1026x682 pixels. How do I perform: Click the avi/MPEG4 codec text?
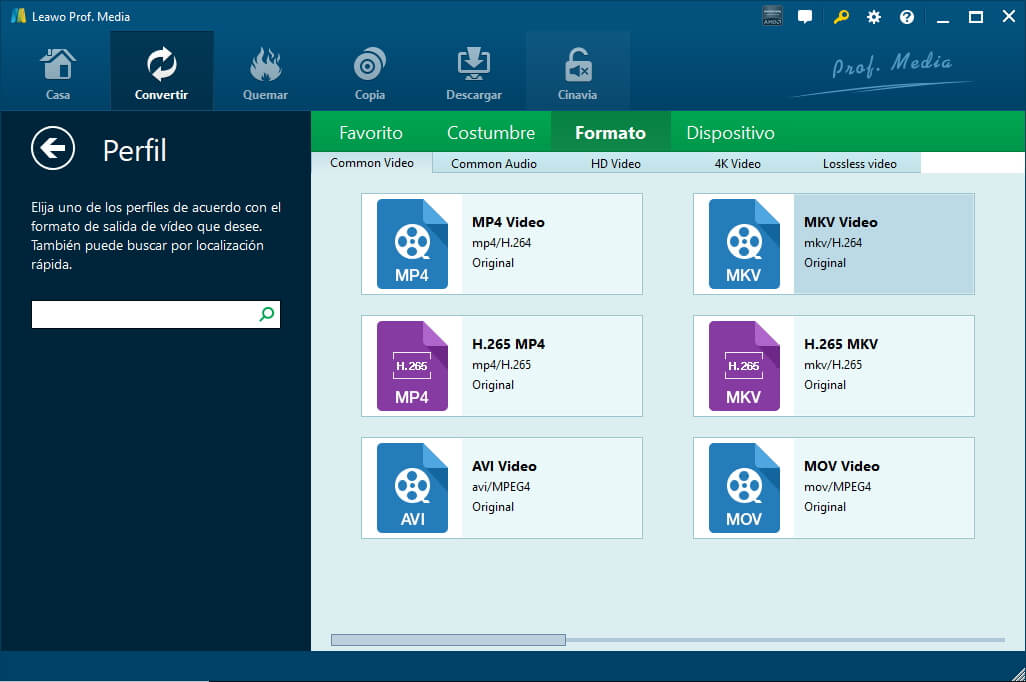(x=501, y=487)
